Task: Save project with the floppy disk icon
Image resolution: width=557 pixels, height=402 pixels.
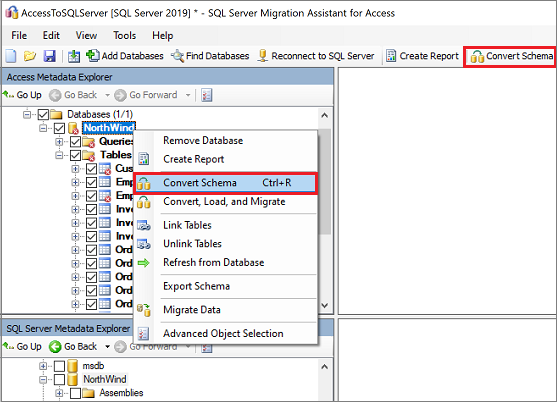Action: pos(49,56)
